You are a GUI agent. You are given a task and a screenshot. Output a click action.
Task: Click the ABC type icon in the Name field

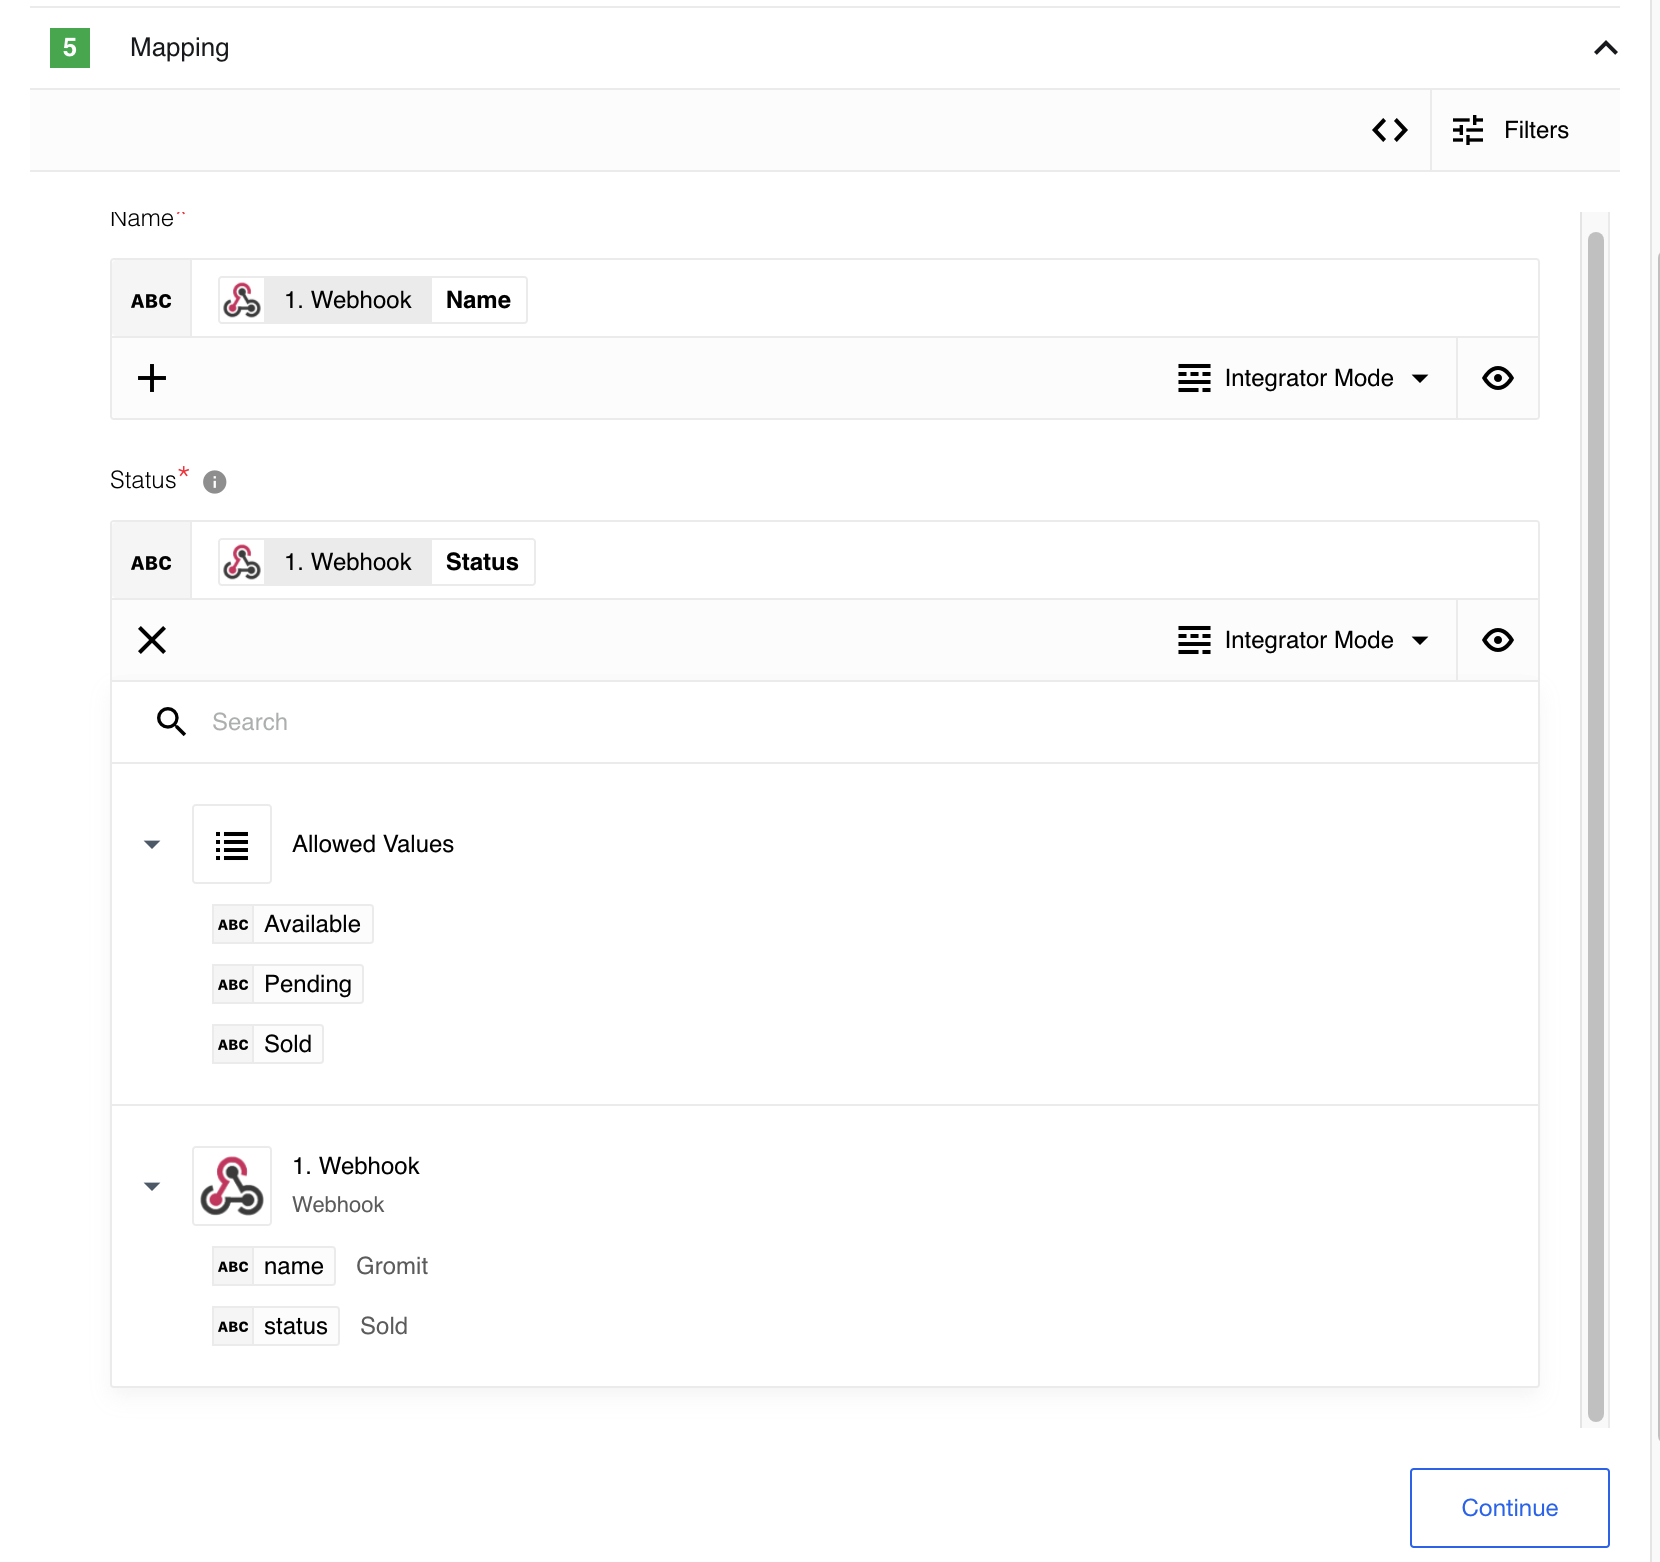(x=151, y=300)
